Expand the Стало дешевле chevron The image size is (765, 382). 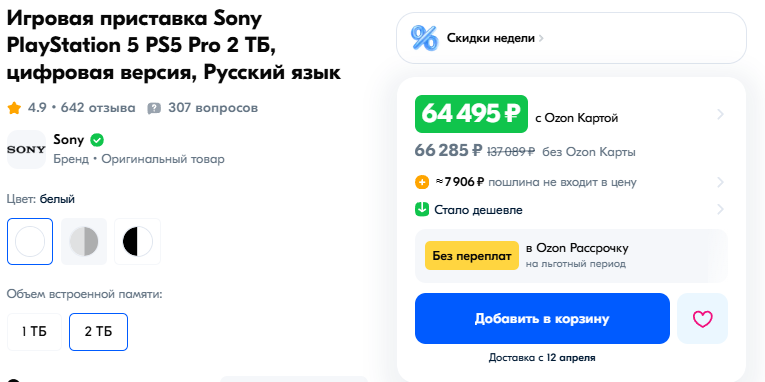point(720,210)
